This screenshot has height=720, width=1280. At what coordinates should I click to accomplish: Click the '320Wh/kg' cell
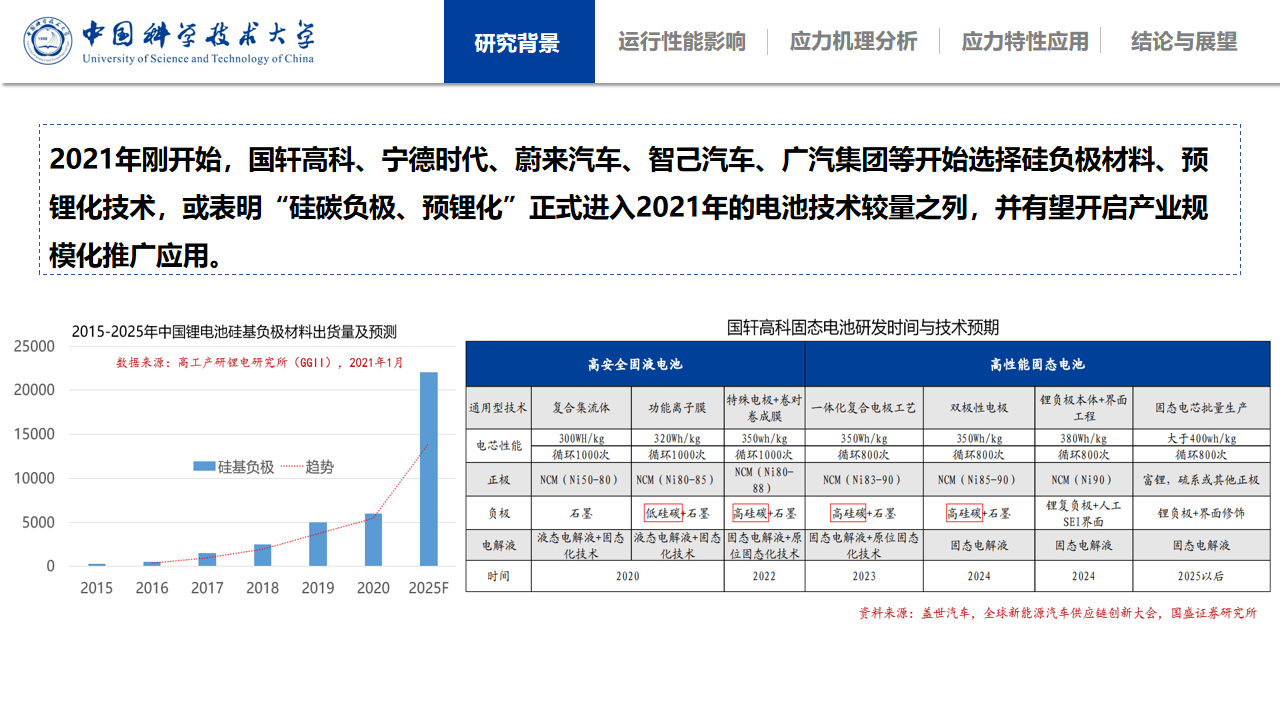pos(678,438)
